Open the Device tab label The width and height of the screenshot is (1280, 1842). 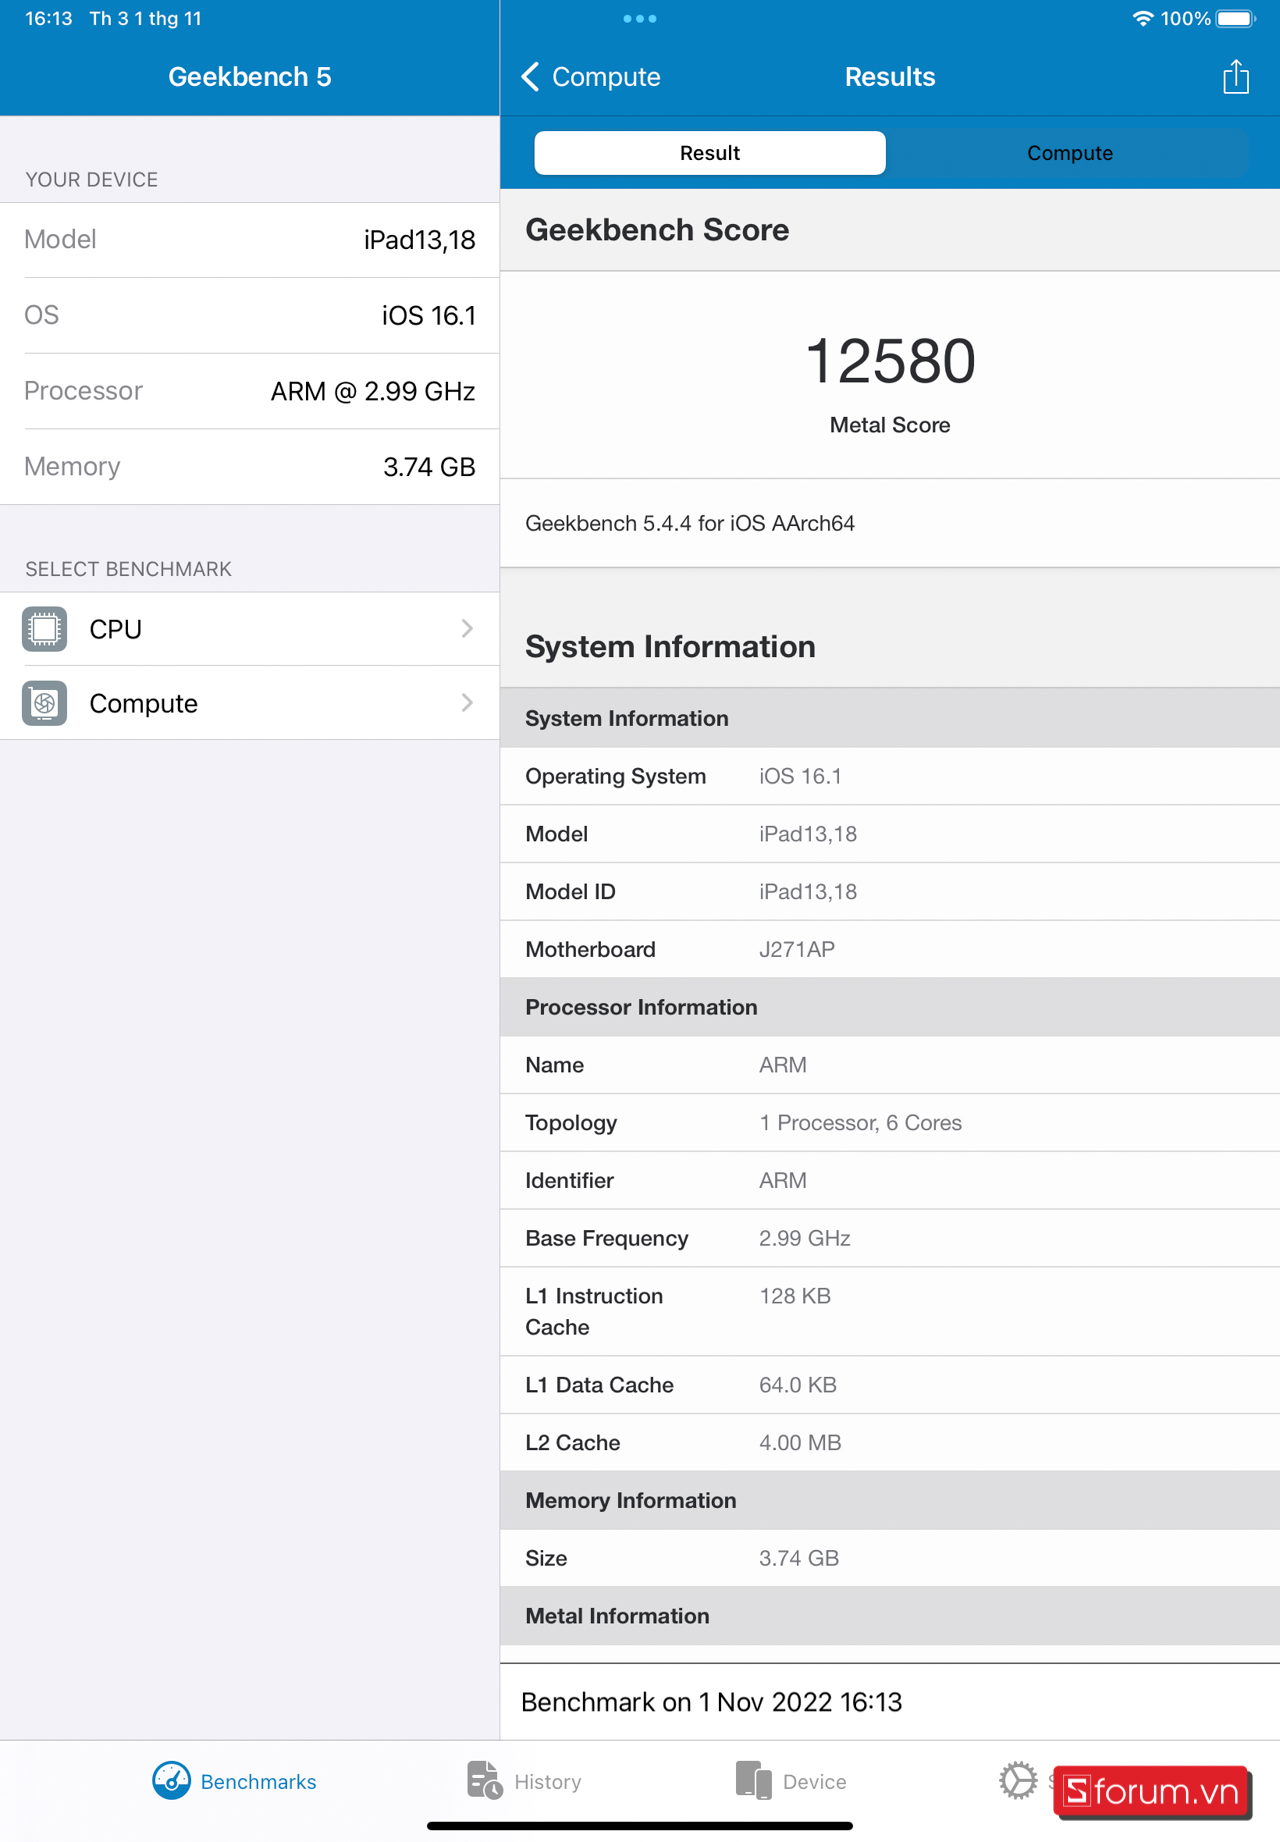pos(815,1782)
